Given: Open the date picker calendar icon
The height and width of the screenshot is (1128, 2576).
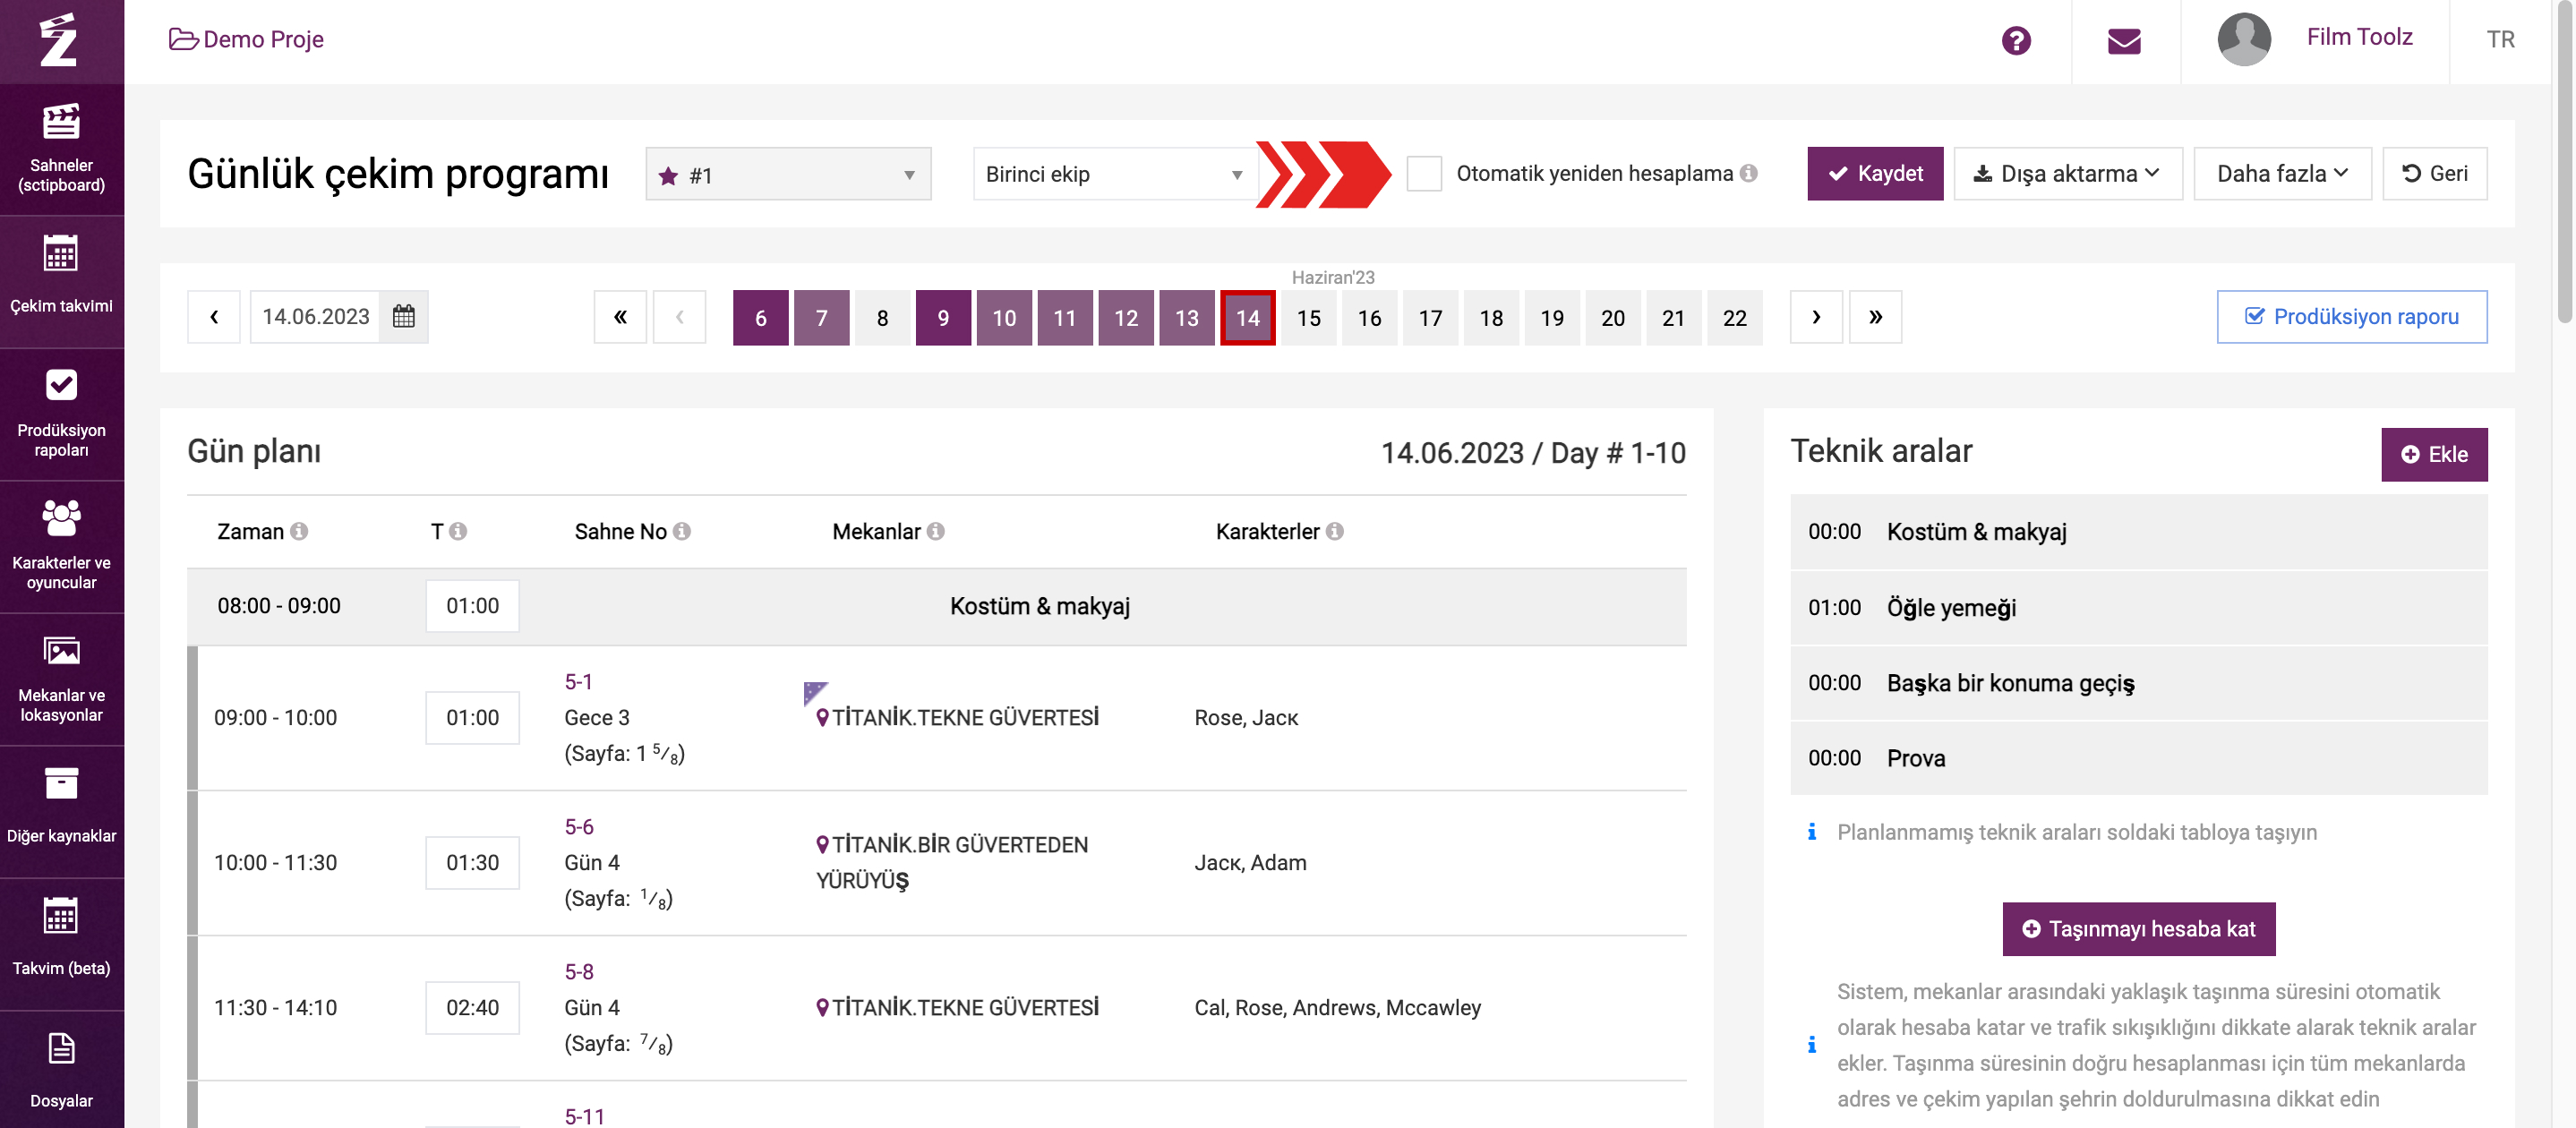Looking at the screenshot, I should [403, 317].
